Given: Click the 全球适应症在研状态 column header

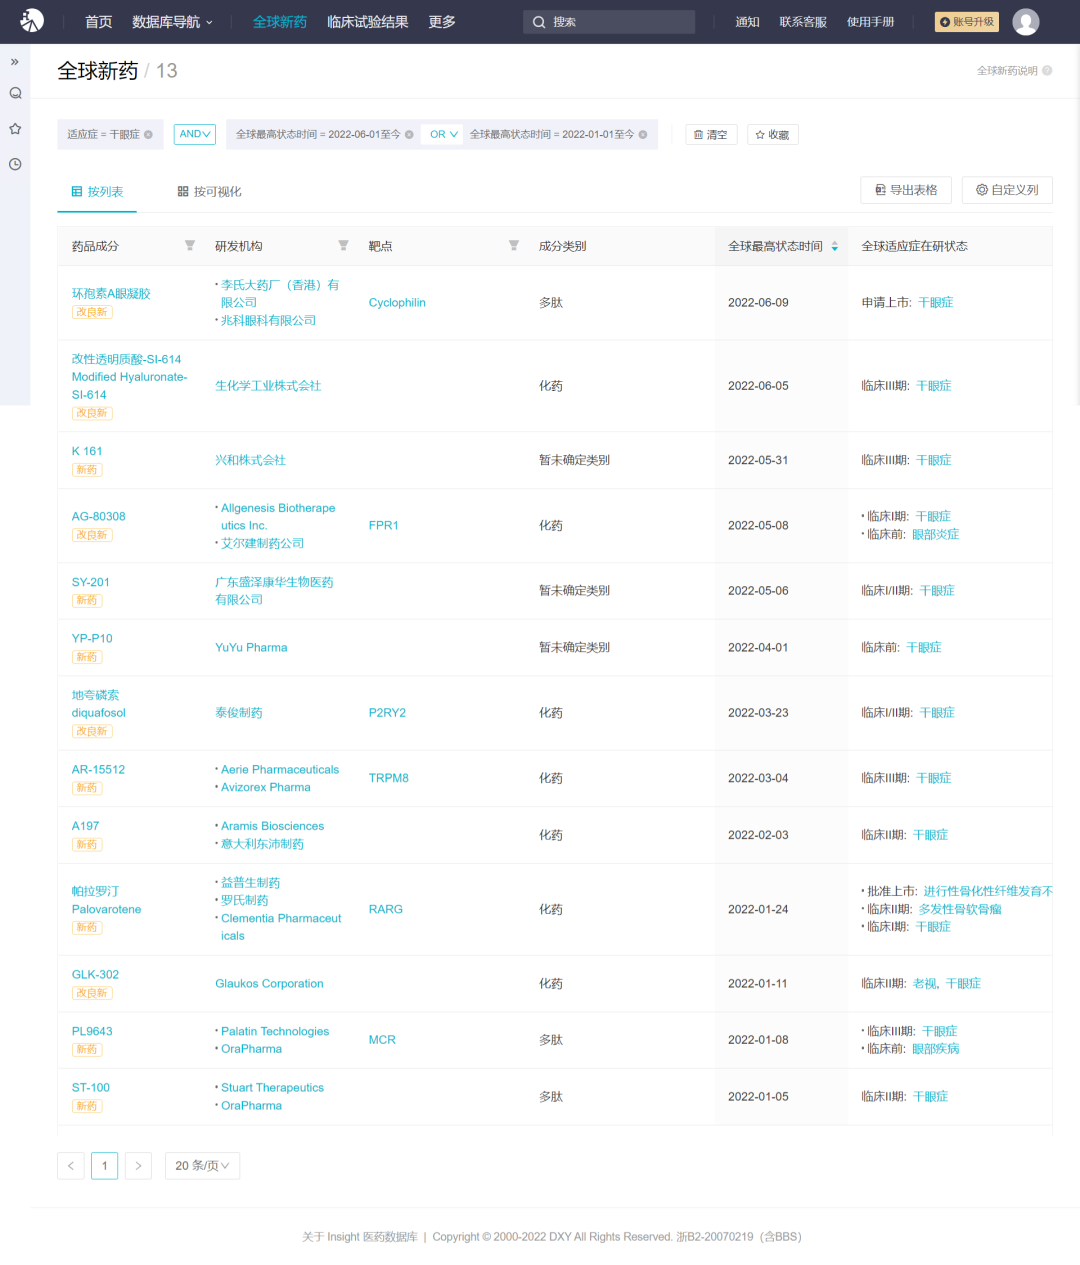Looking at the screenshot, I should click(914, 246).
